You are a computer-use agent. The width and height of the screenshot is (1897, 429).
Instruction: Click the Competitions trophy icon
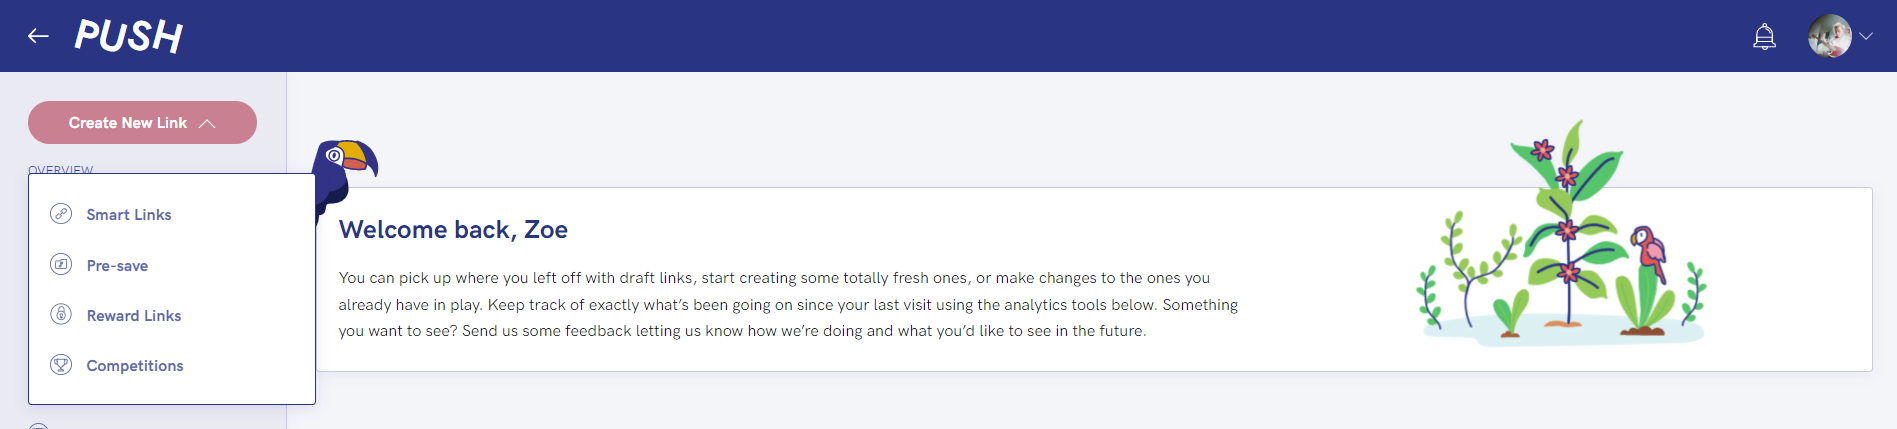coord(61,365)
